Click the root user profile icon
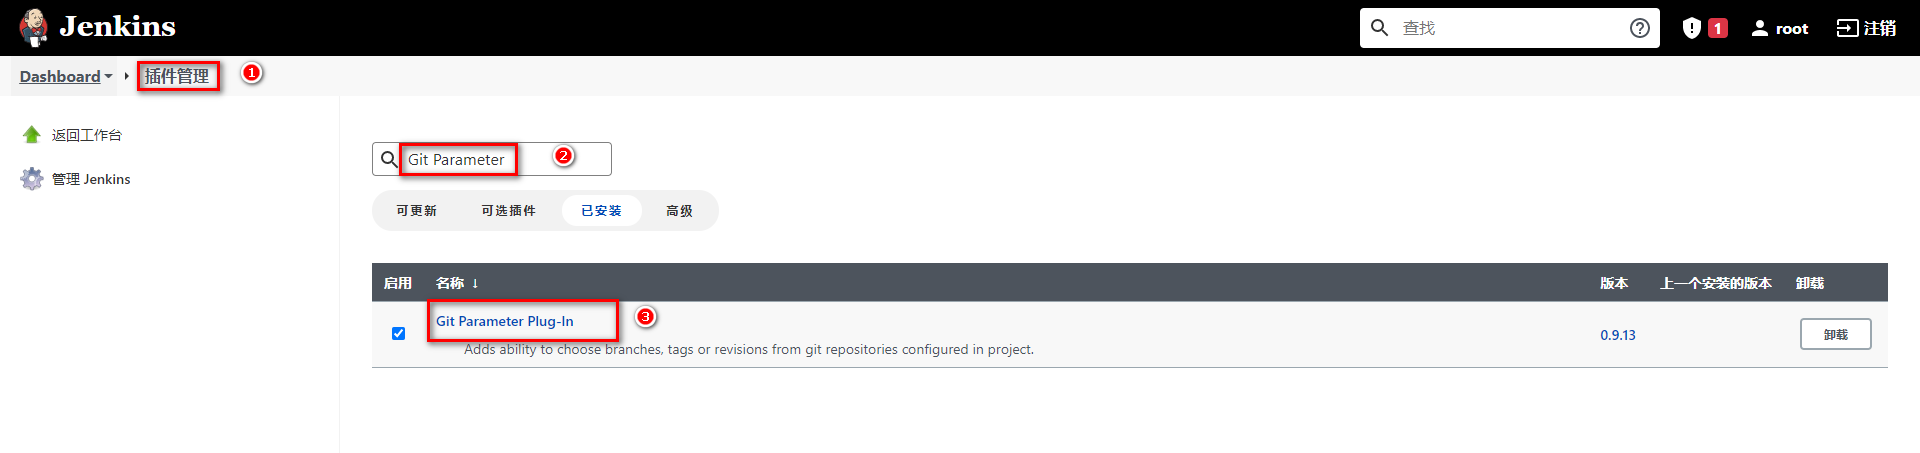Viewport: 1920px width, 453px height. click(x=1760, y=28)
